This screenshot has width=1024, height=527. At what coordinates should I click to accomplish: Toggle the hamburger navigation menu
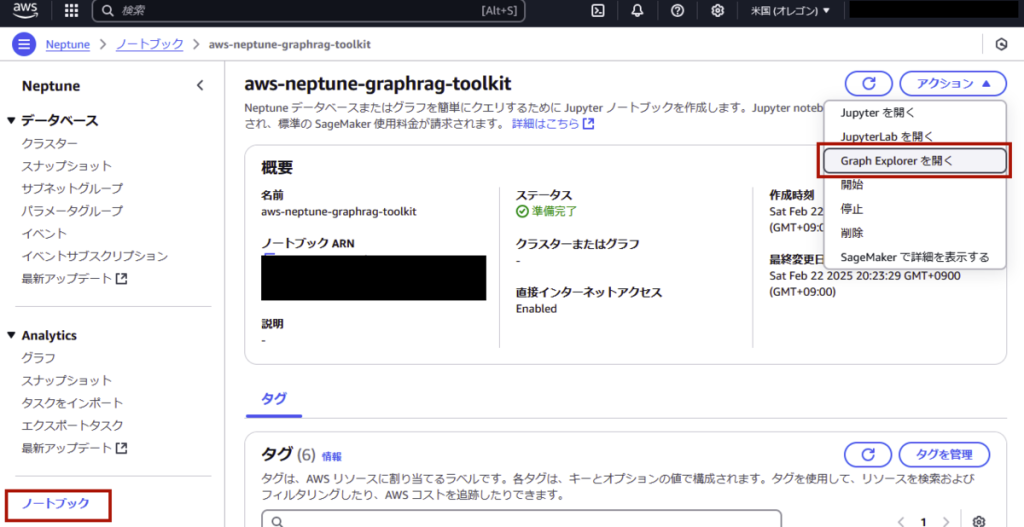[x=24, y=44]
